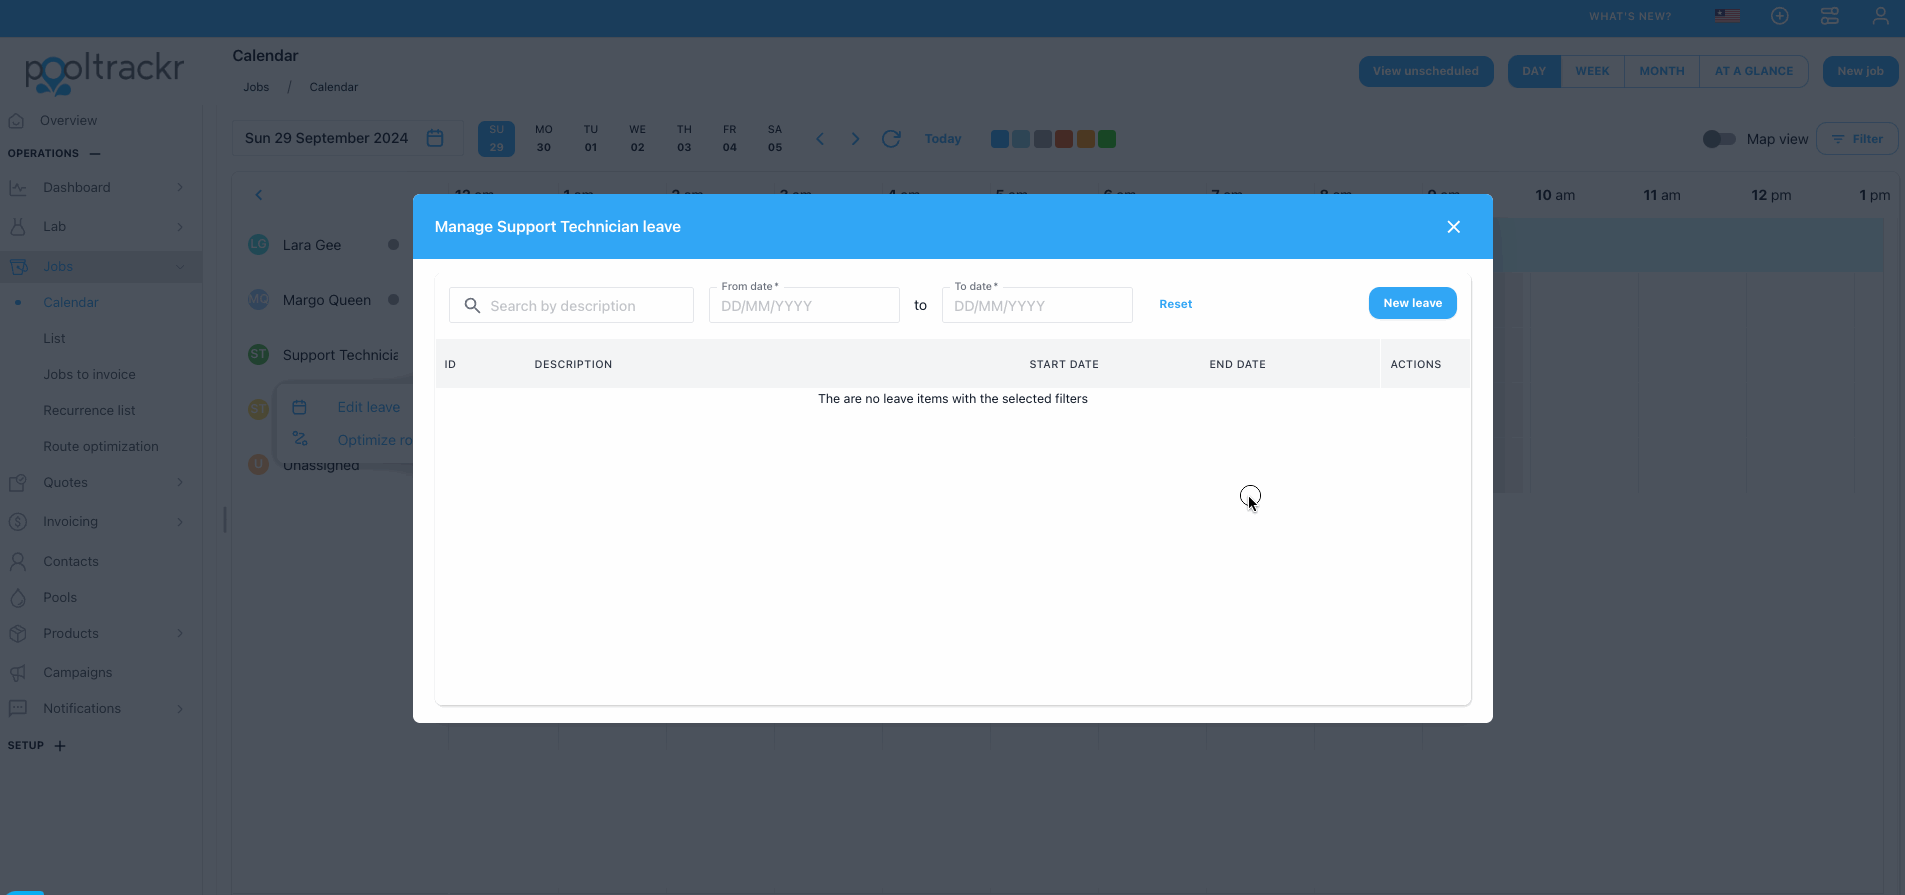Go to the previous day arrow

(820, 139)
